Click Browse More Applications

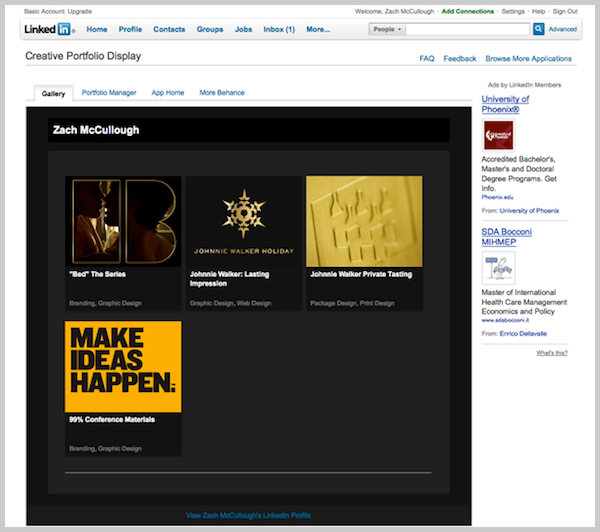coord(528,59)
